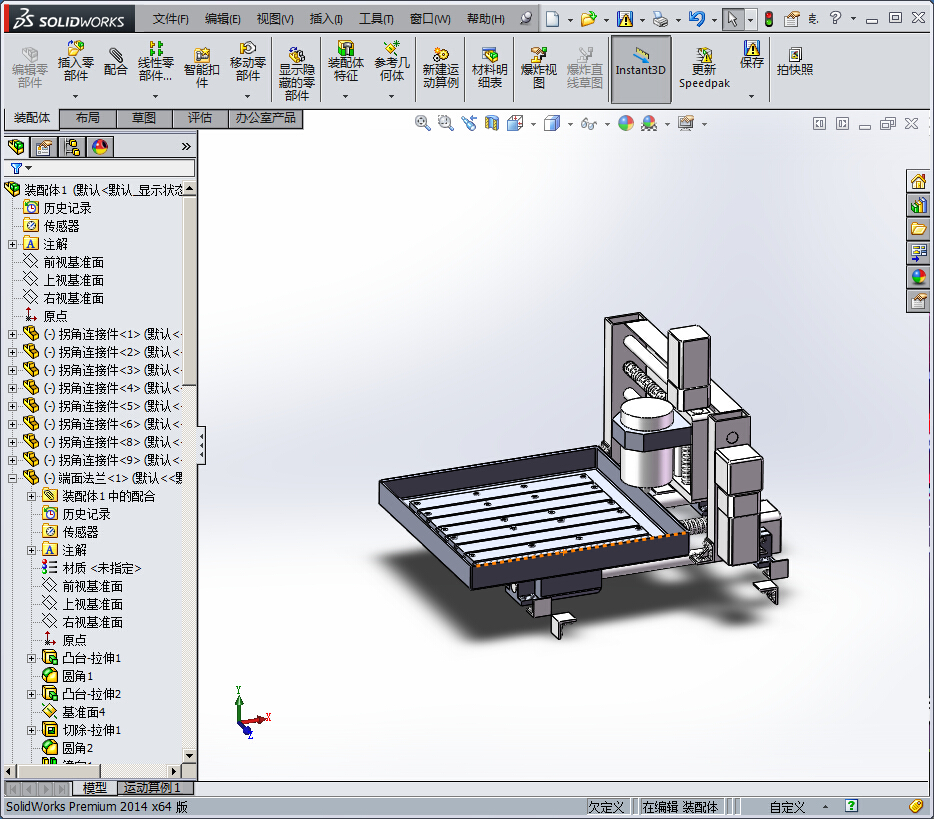Viewport: 934px width, 819px height.
Task: Open the 工具 menu
Action: tap(376, 19)
